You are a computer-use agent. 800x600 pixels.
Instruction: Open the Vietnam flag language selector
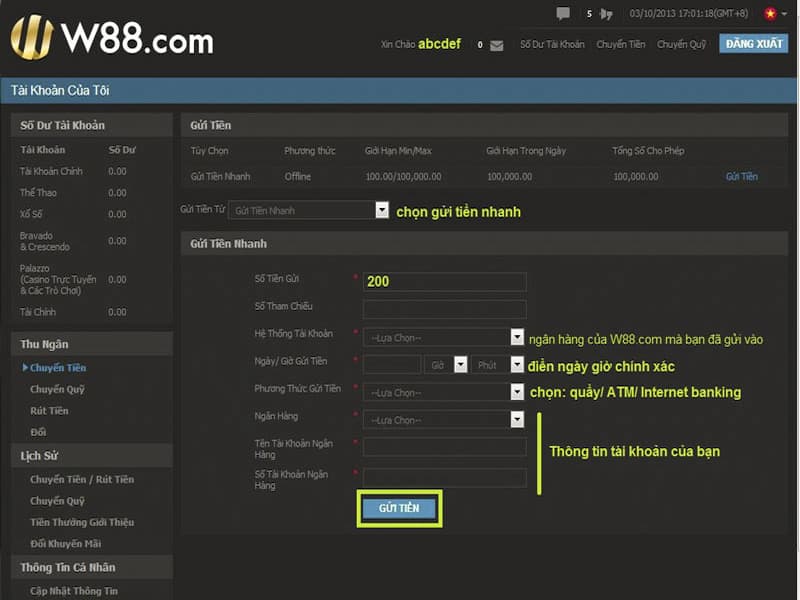pyautogui.click(x=771, y=14)
